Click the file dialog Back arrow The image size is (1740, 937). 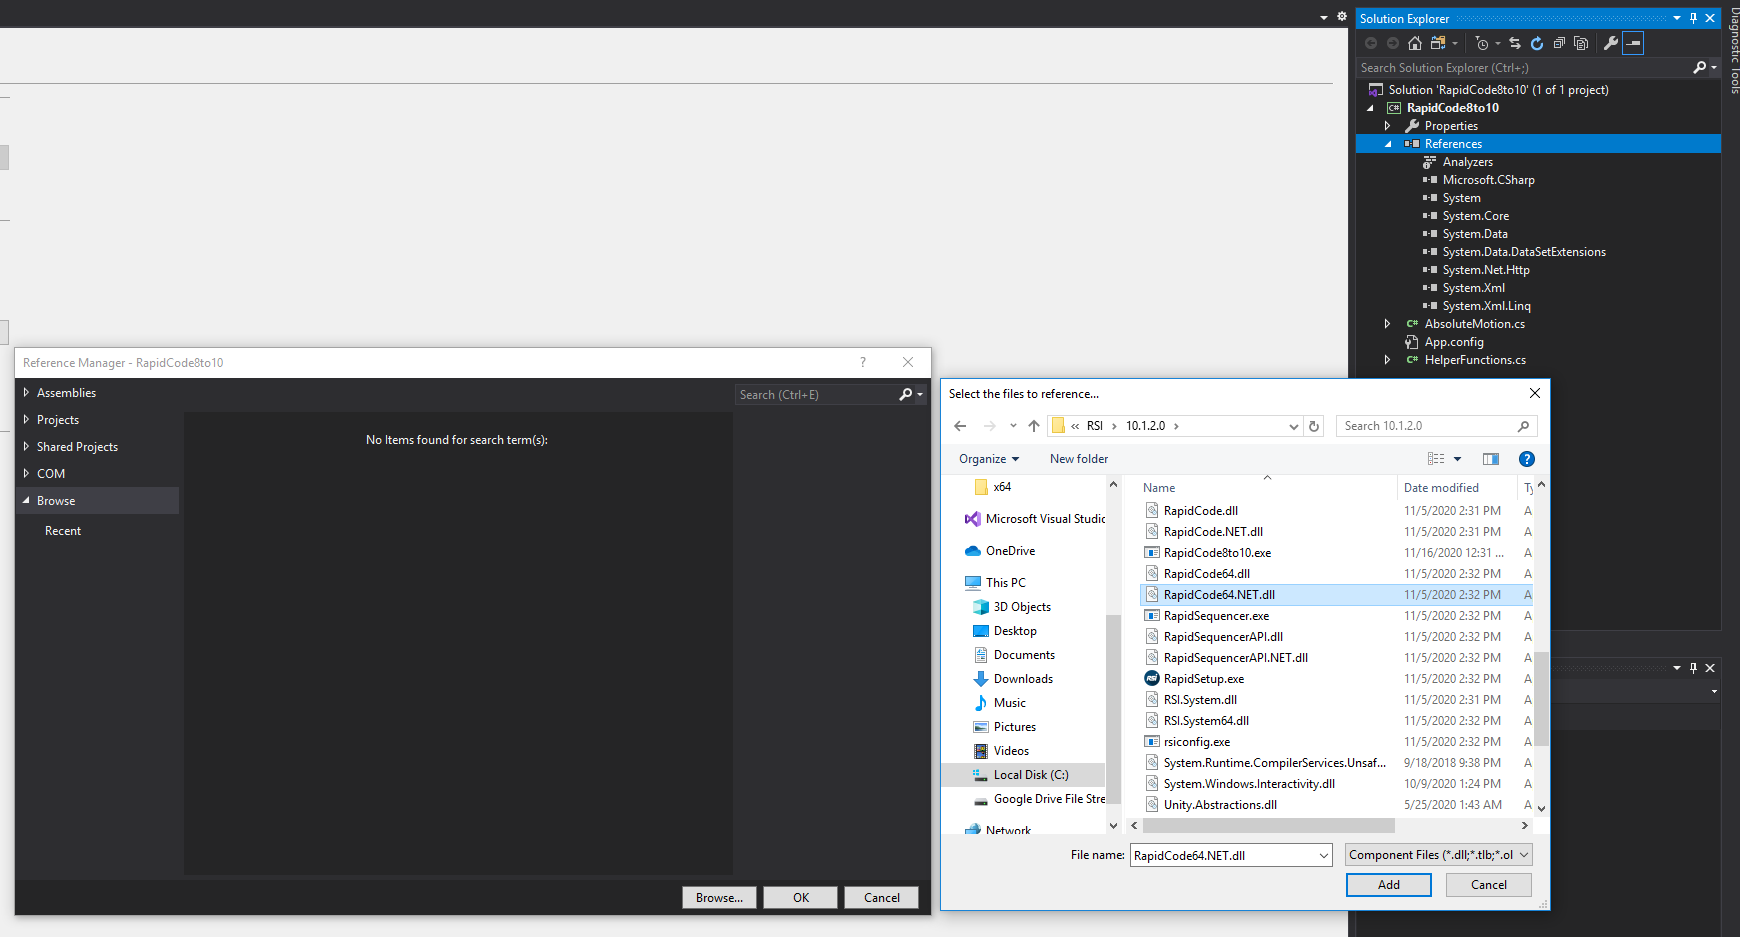pyautogui.click(x=960, y=426)
